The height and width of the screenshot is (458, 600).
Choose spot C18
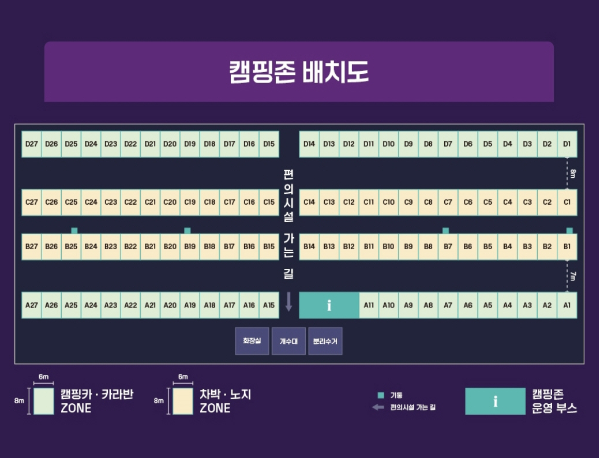[210, 202]
